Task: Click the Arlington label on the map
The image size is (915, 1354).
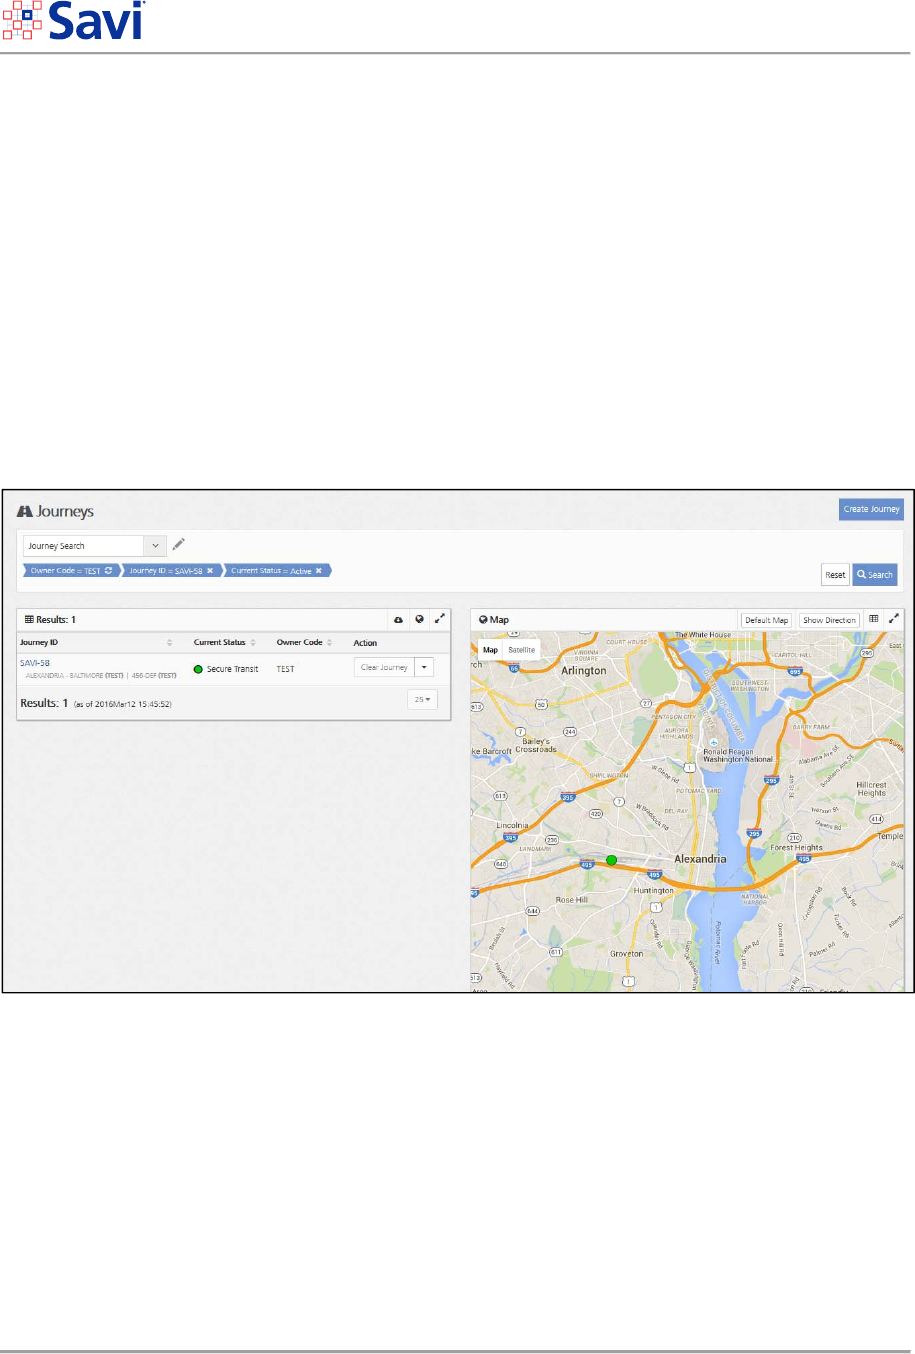Action: click(584, 671)
